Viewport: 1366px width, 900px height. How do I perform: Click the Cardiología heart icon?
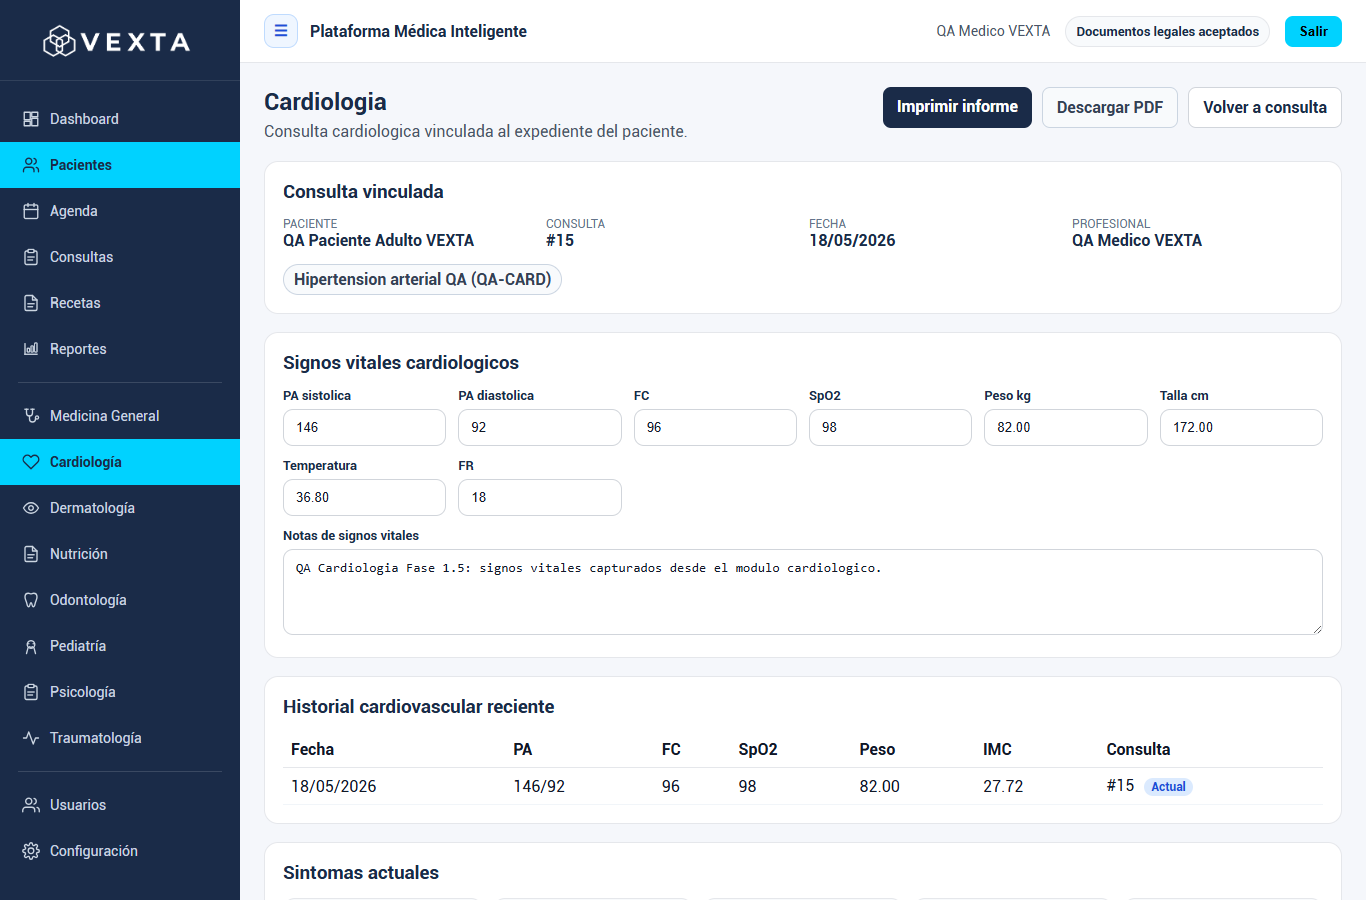click(31, 462)
